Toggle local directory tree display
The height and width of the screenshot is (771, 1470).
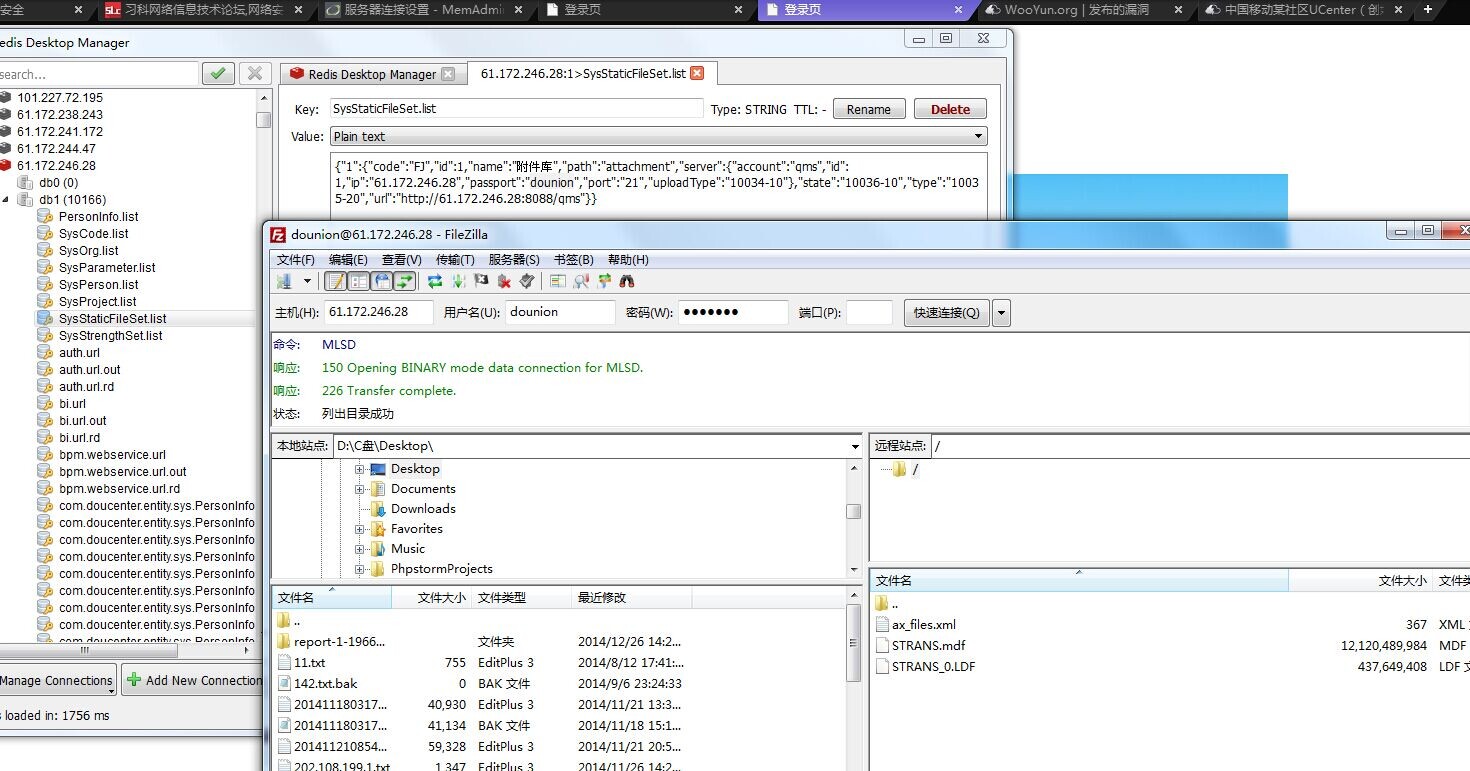(359, 281)
